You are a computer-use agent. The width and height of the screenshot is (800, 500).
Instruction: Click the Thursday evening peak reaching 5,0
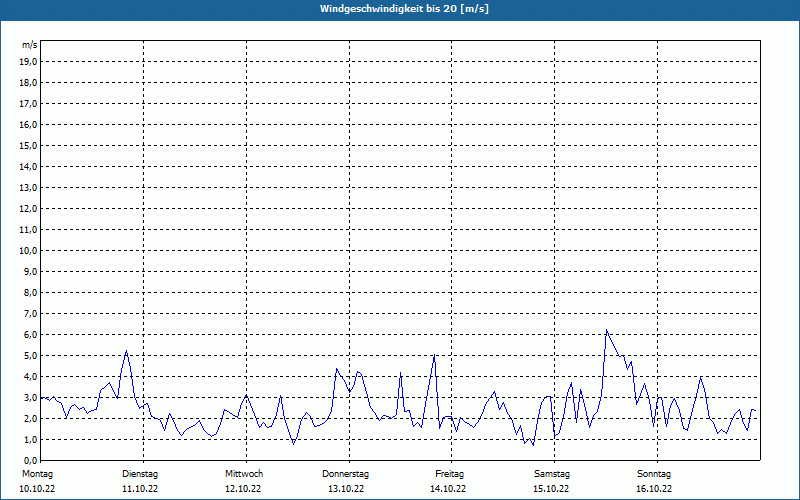[x=434, y=355]
